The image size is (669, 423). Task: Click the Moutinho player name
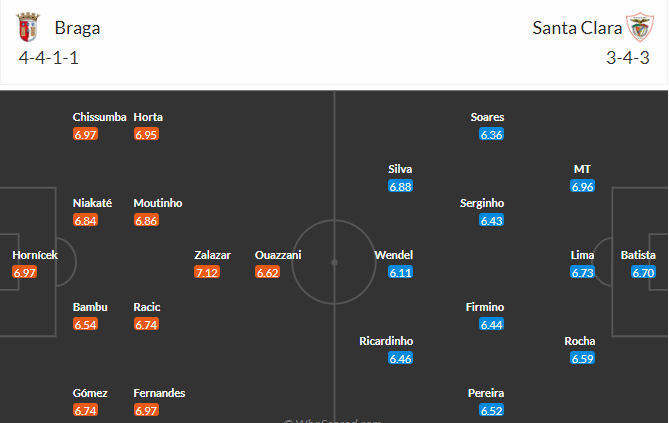click(158, 203)
